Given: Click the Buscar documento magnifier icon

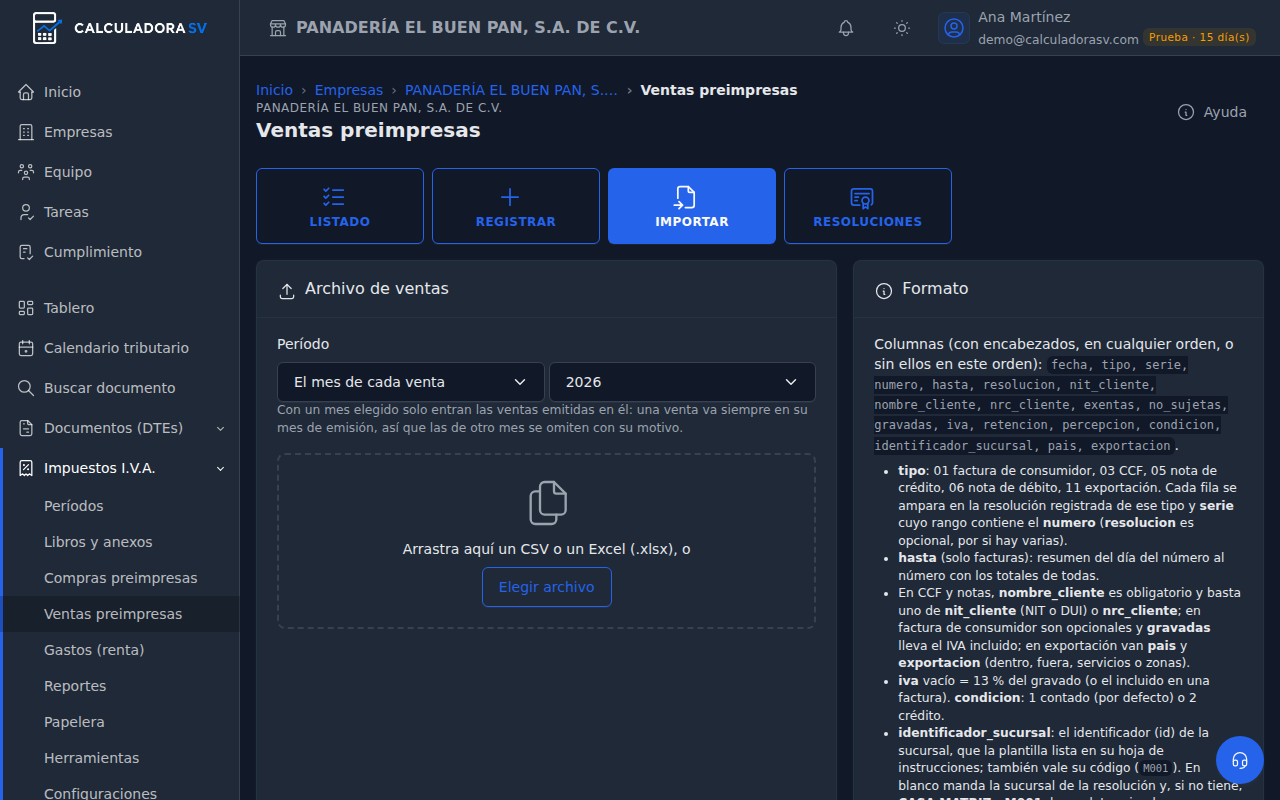Looking at the screenshot, I should click(x=27, y=388).
